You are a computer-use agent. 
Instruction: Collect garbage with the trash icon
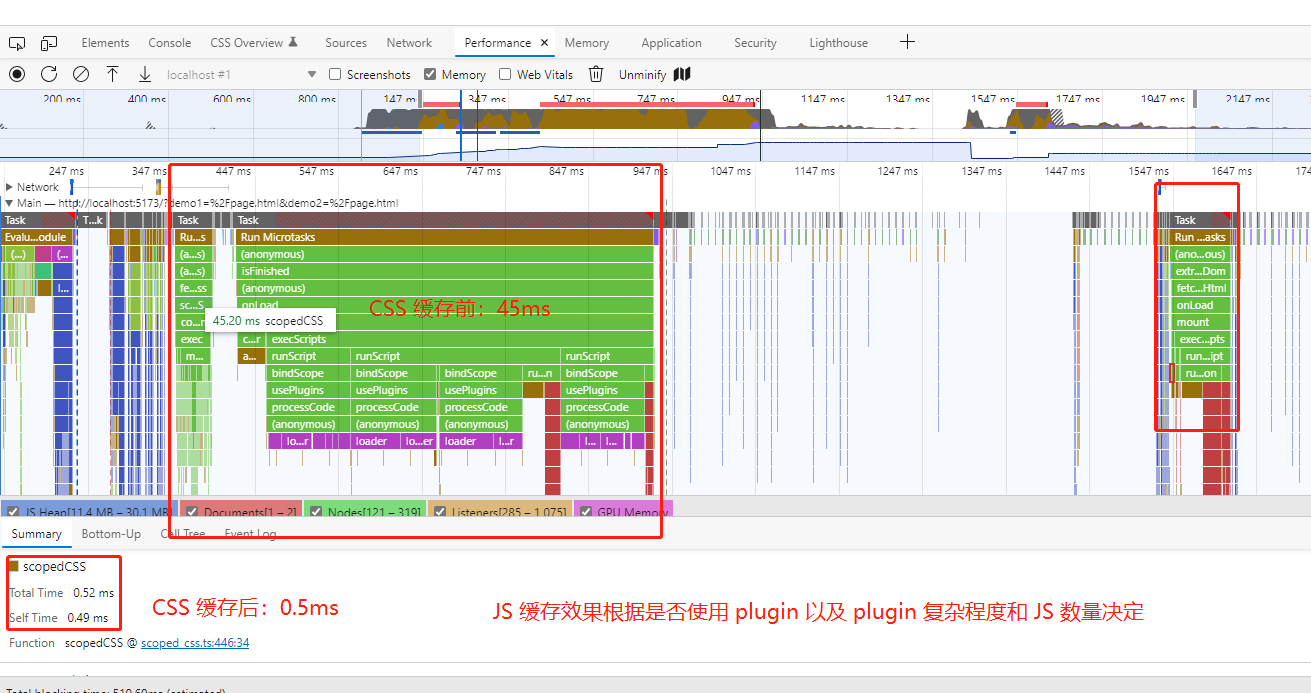coord(596,74)
